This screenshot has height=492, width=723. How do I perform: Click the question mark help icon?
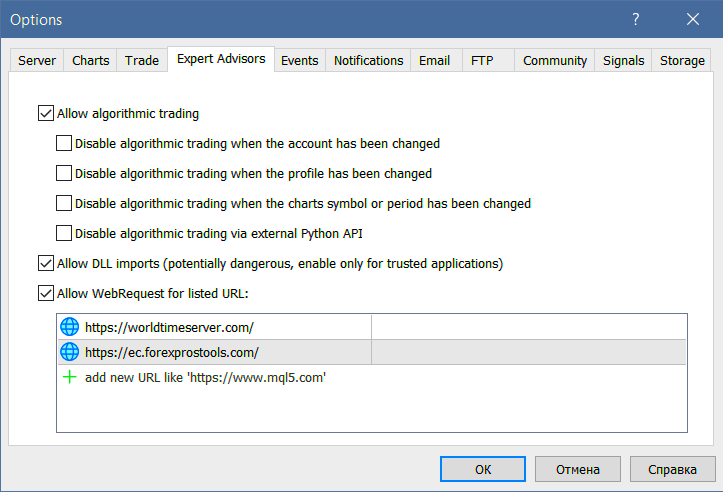click(x=636, y=19)
